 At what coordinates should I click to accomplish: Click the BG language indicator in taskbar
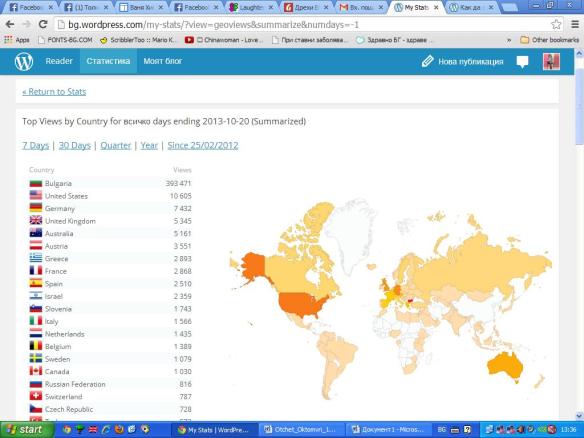click(x=442, y=430)
